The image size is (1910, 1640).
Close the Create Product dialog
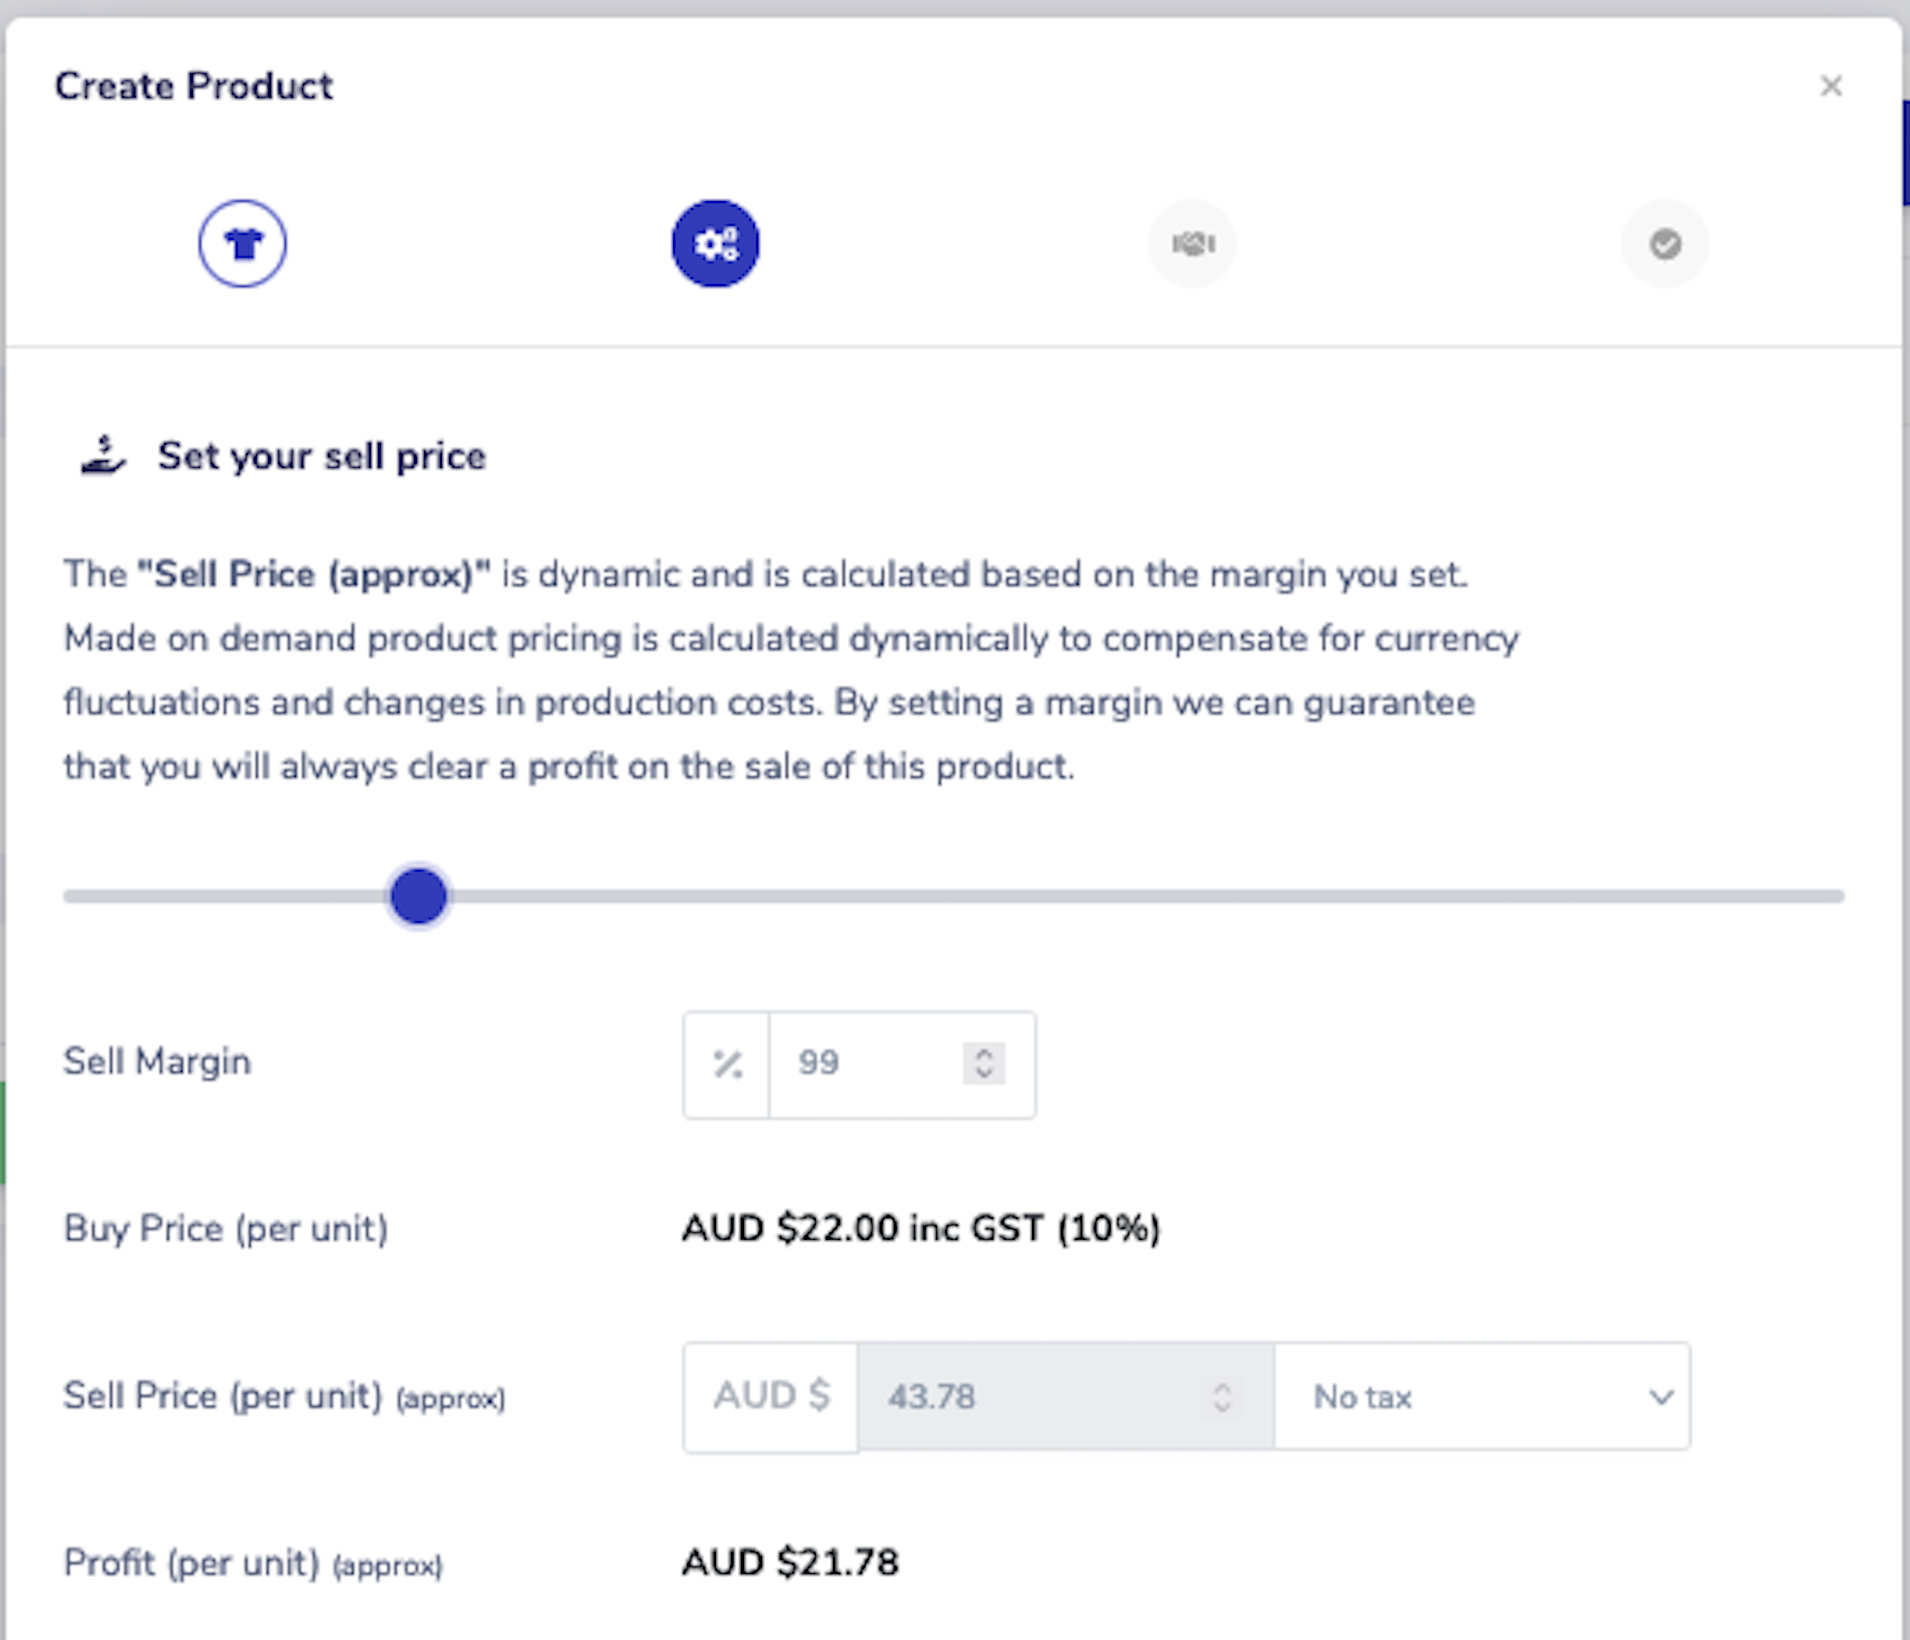tap(1831, 86)
